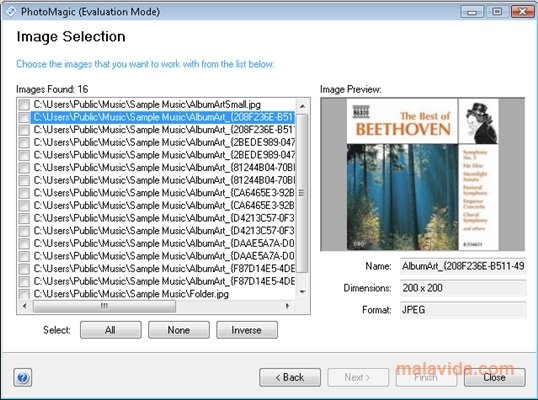Screen dimensions: 538x400
Task: Click the horizontal scroll left arrow
Action: click(24, 306)
